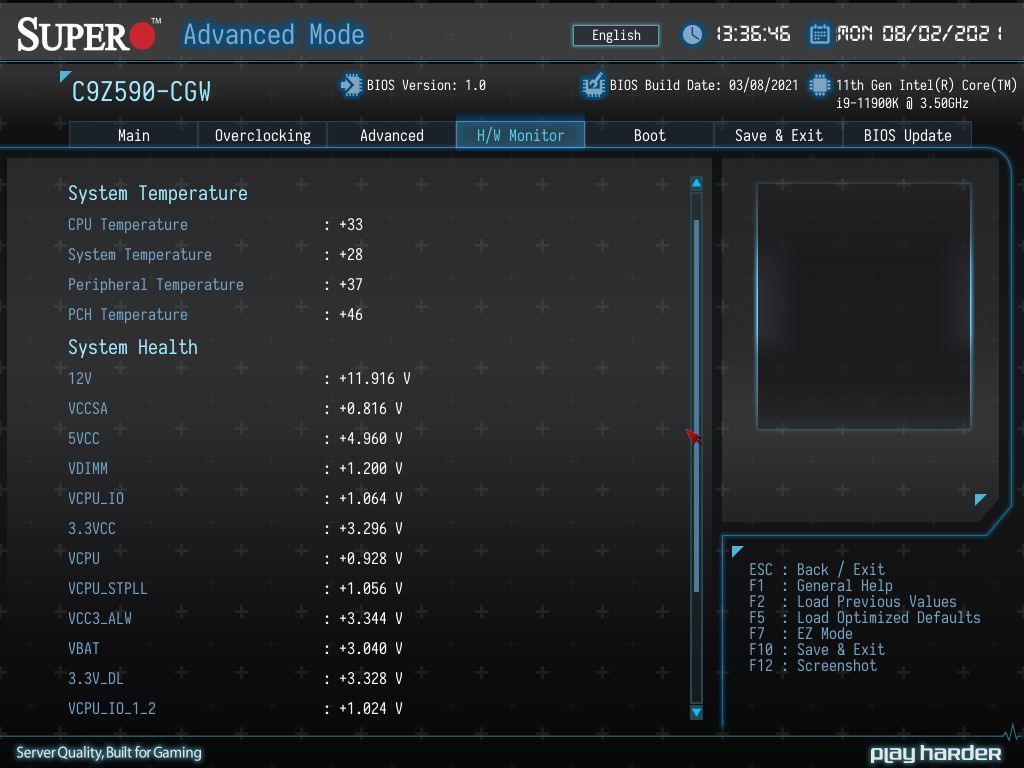The image size is (1024, 768).
Task: Switch to the BIOS Update tab
Action: point(907,135)
